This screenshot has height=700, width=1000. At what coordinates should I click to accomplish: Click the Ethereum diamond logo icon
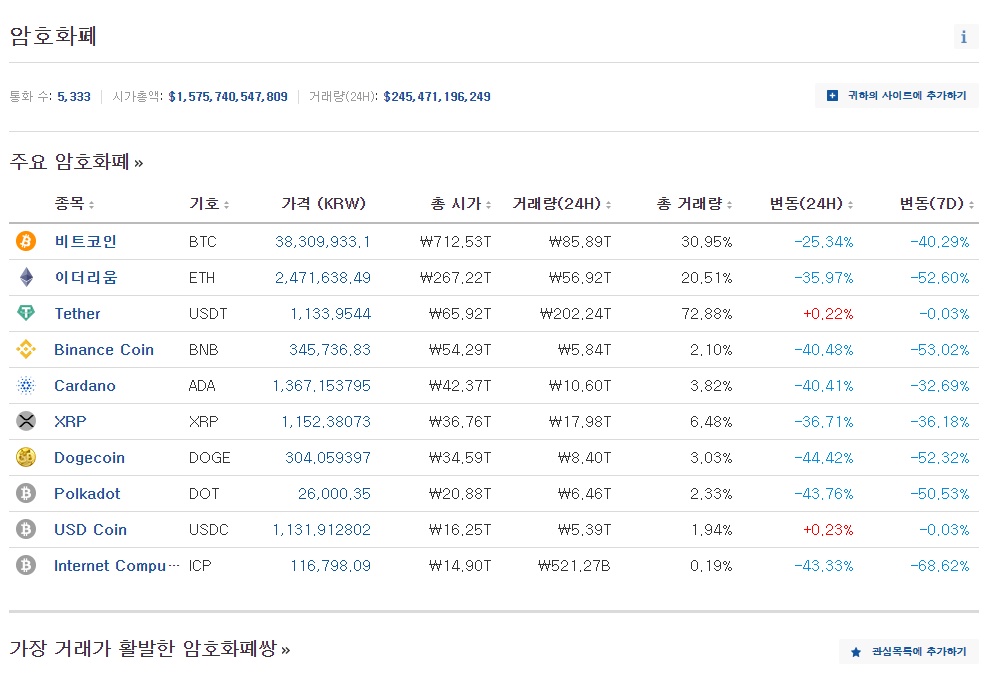pos(26,277)
